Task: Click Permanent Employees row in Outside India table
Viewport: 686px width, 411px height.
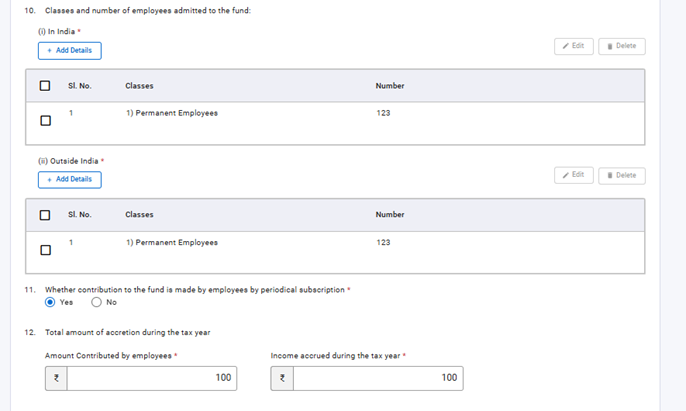Action: (x=172, y=242)
